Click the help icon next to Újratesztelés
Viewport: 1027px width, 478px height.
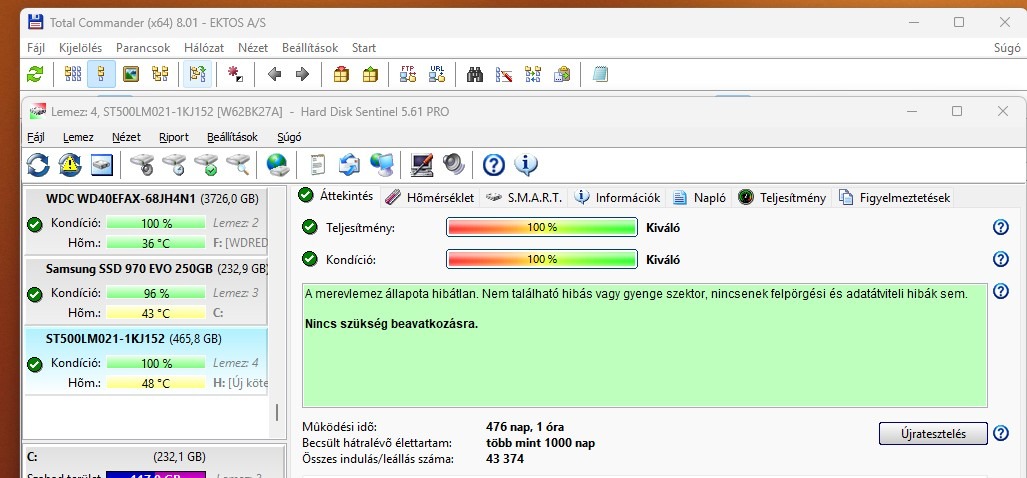point(1001,433)
